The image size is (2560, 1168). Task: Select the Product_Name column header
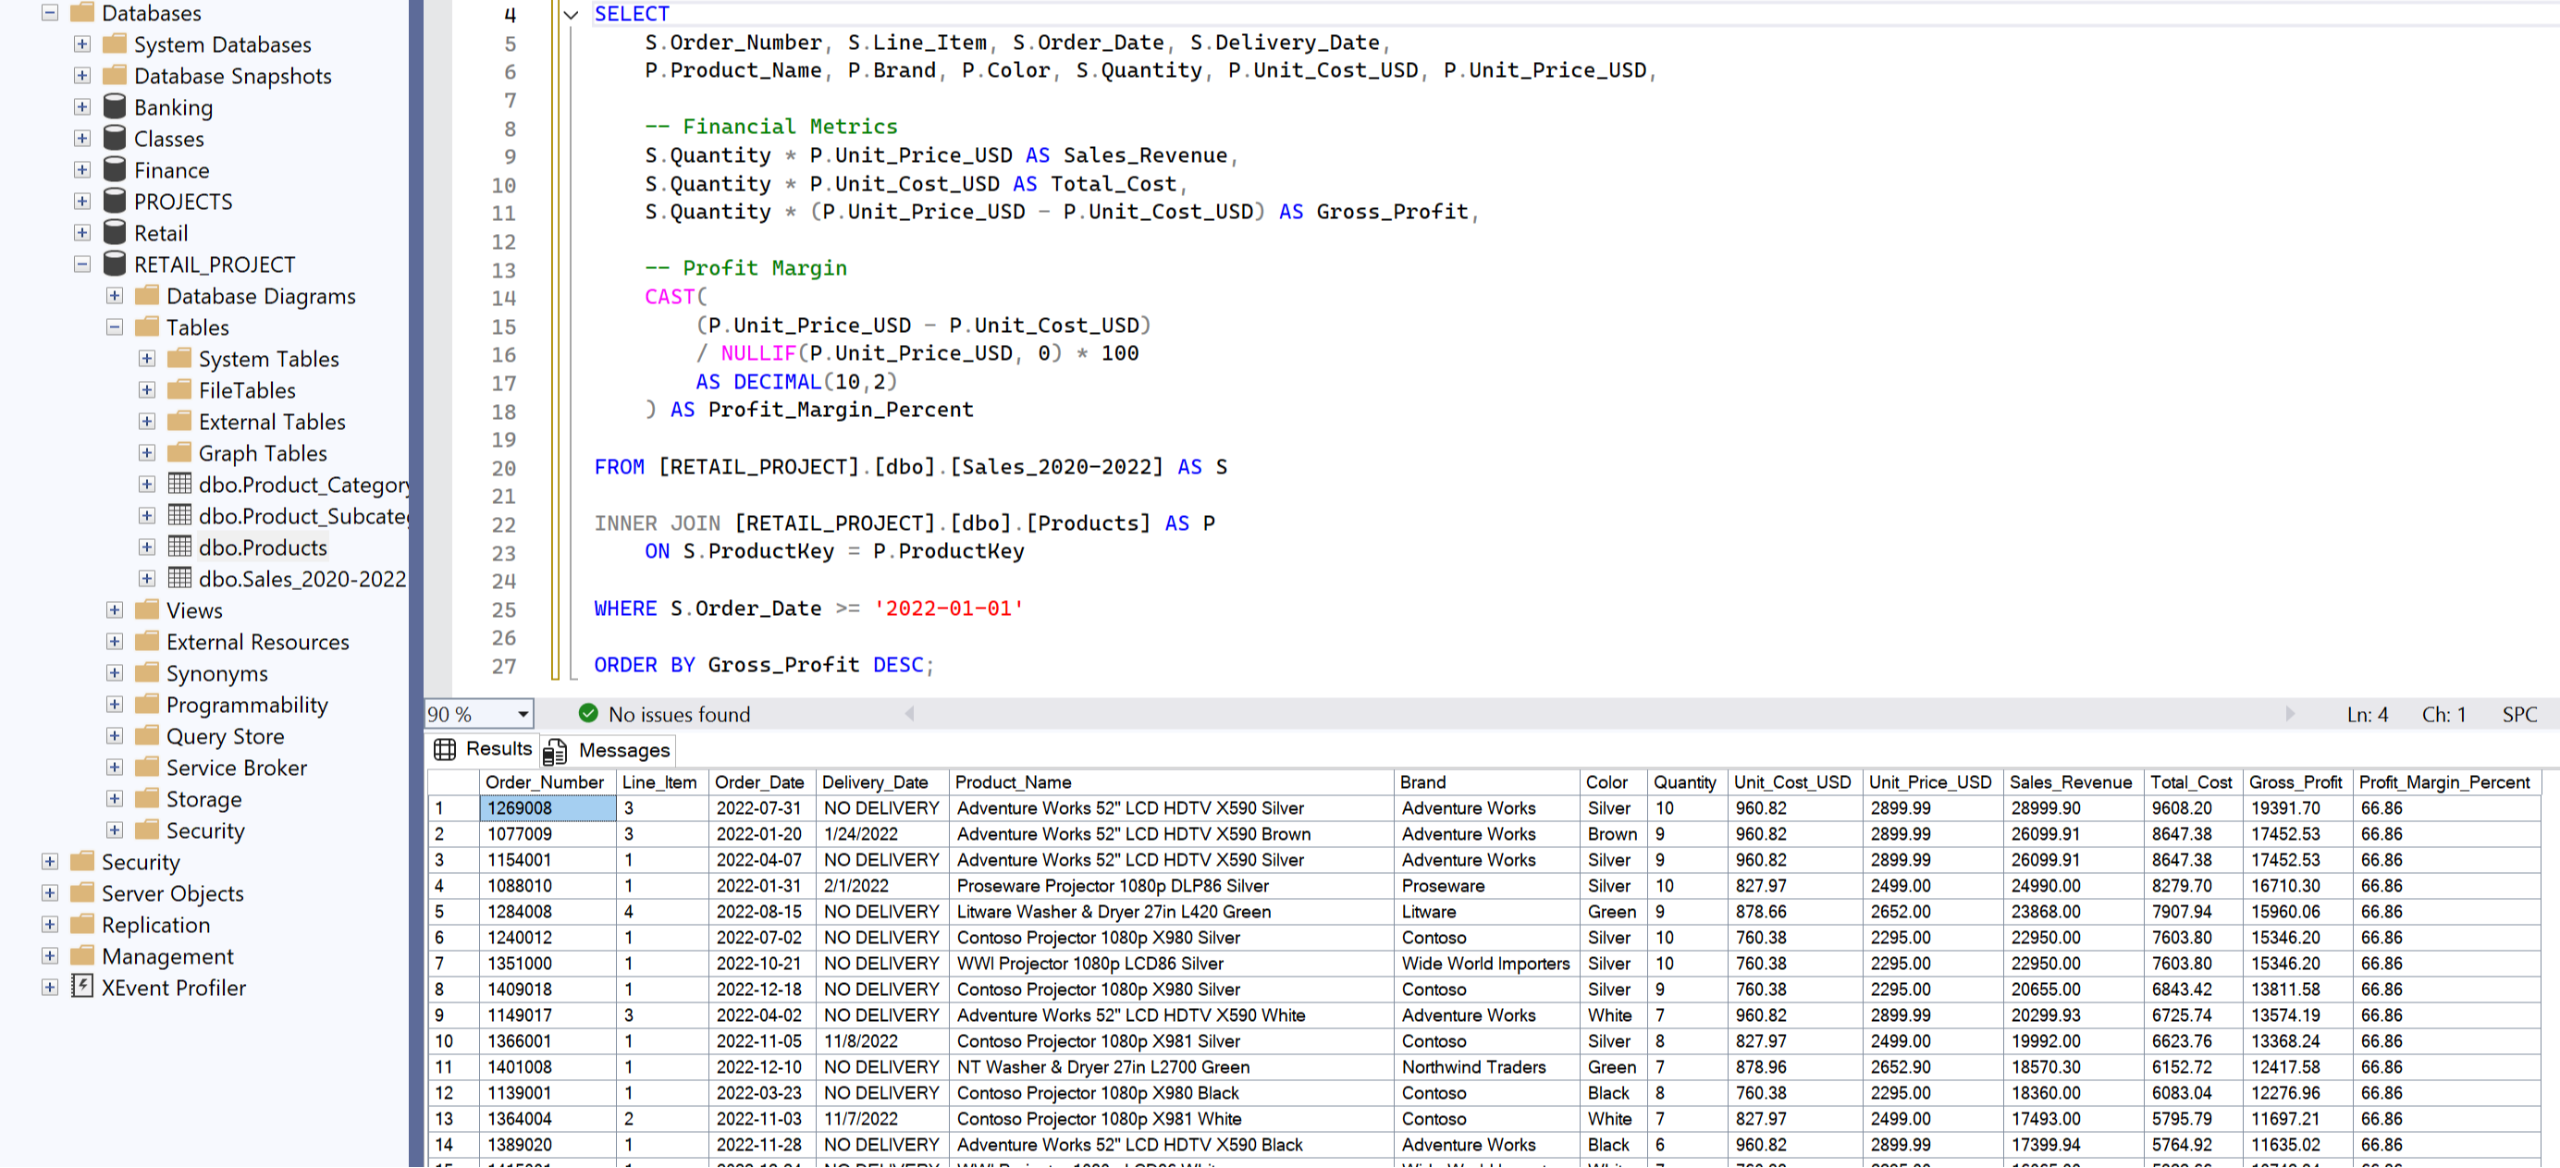[1170, 782]
